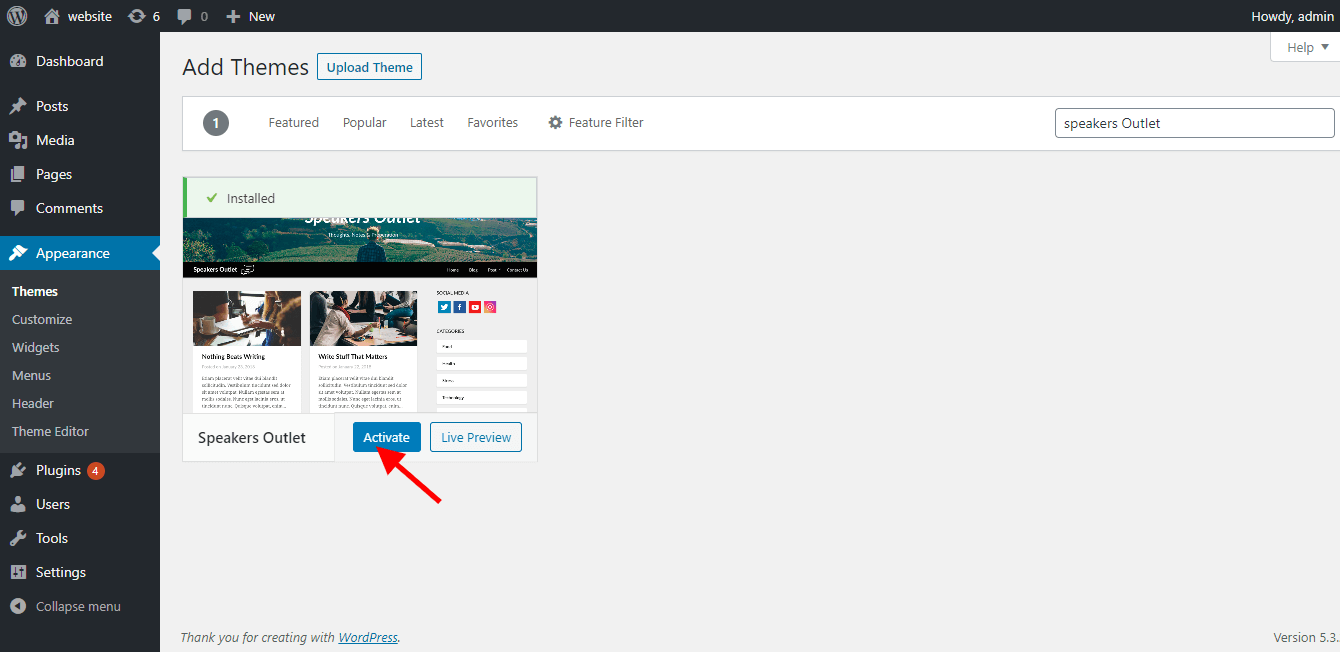Click the Version 5.3 footer text
Screen dimensions: 1340x652
tap(1306, 637)
